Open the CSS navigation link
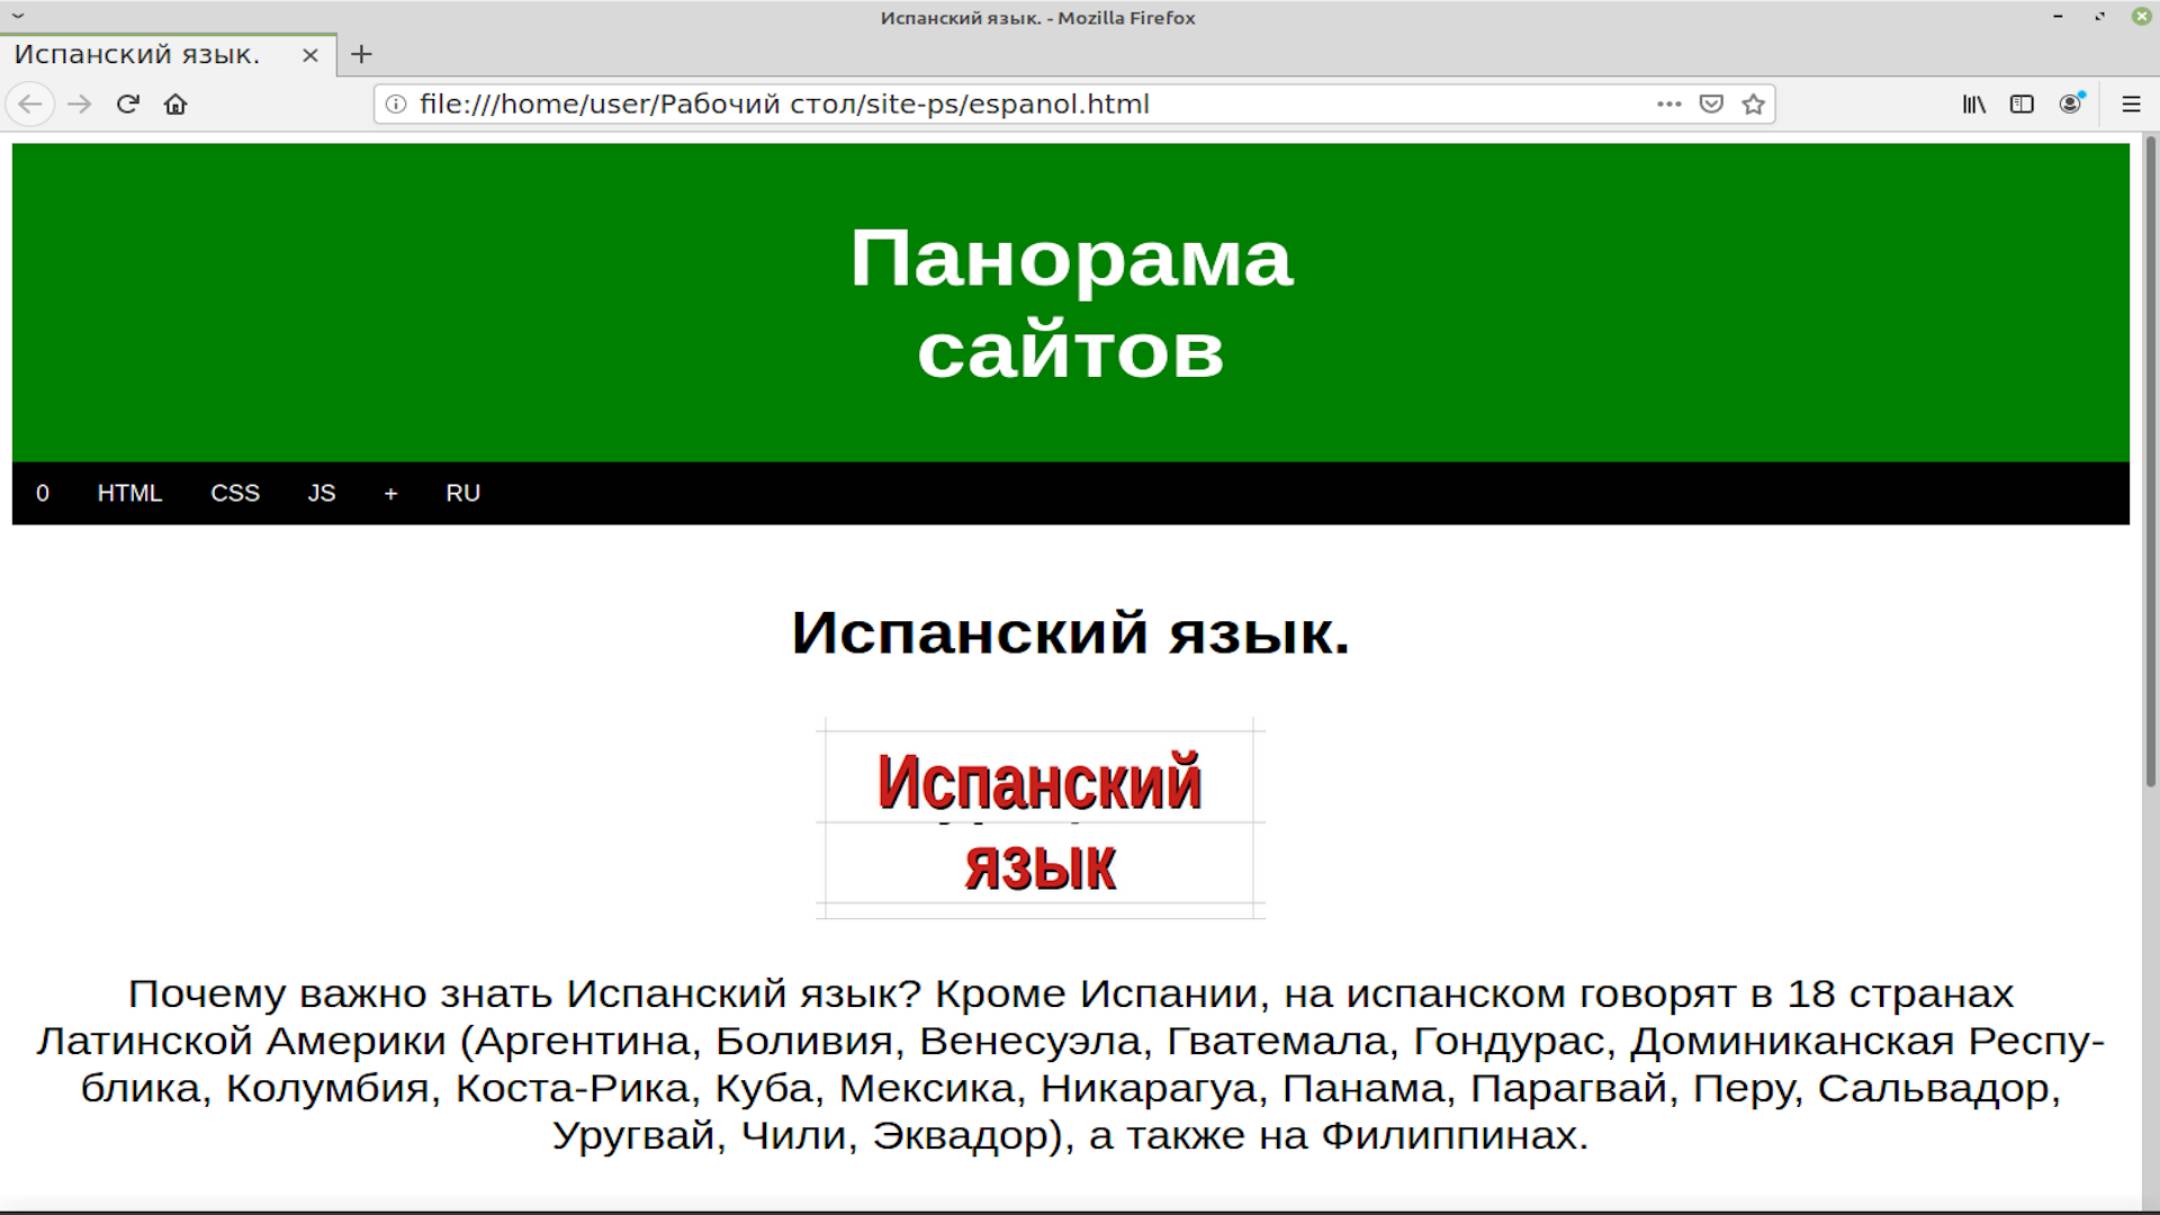Screen dimensions: 2160x1215 click(x=235, y=492)
